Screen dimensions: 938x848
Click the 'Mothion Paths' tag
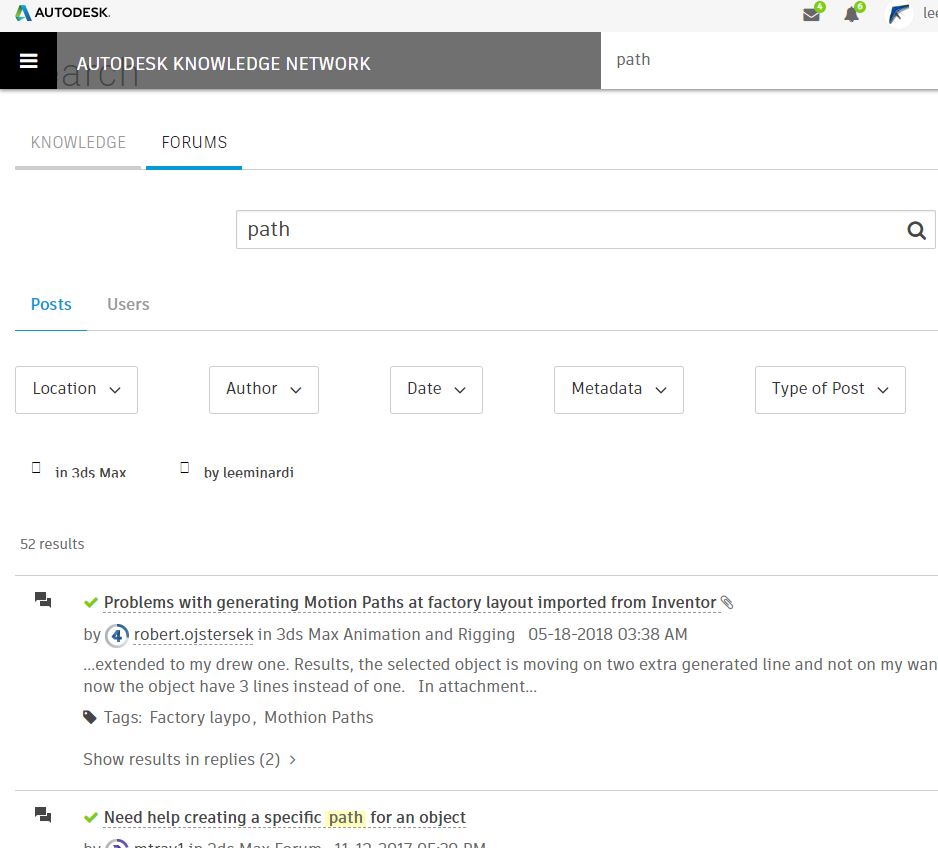point(319,717)
